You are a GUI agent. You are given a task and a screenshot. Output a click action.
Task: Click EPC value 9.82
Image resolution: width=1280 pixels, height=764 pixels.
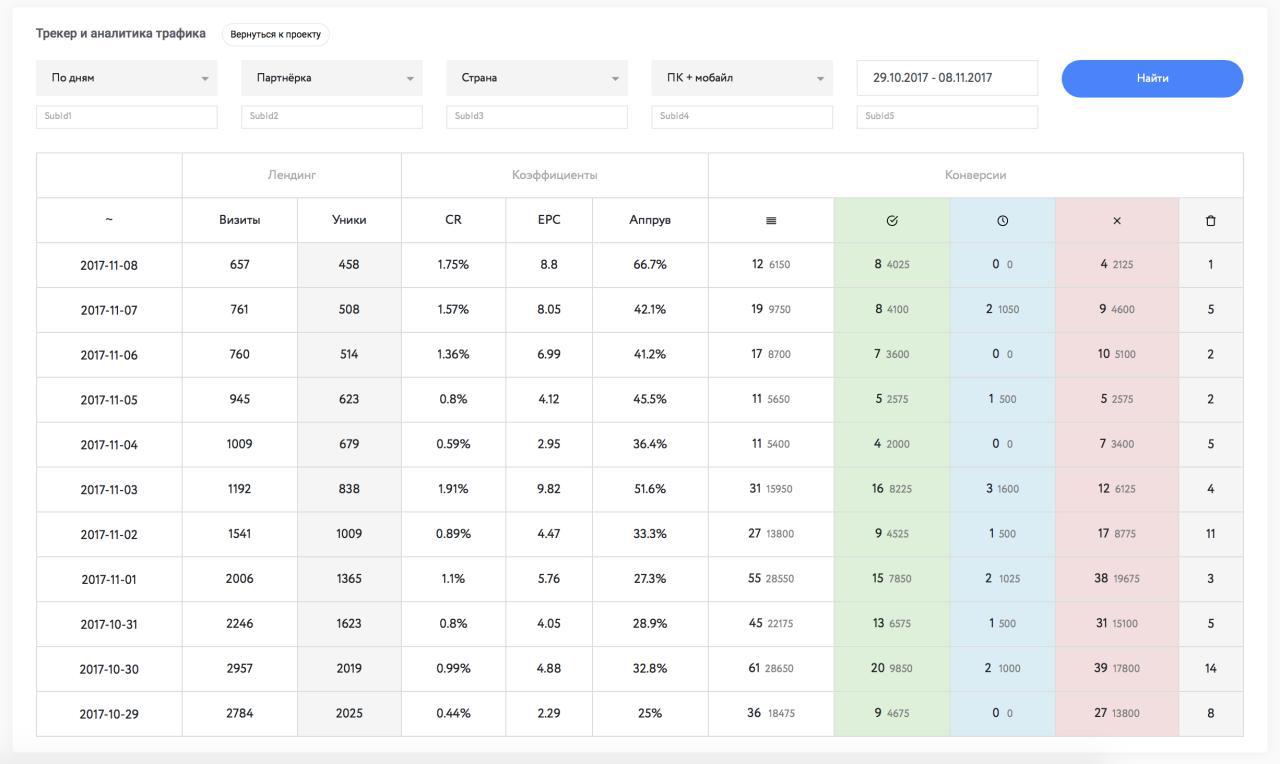(x=549, y=489)
